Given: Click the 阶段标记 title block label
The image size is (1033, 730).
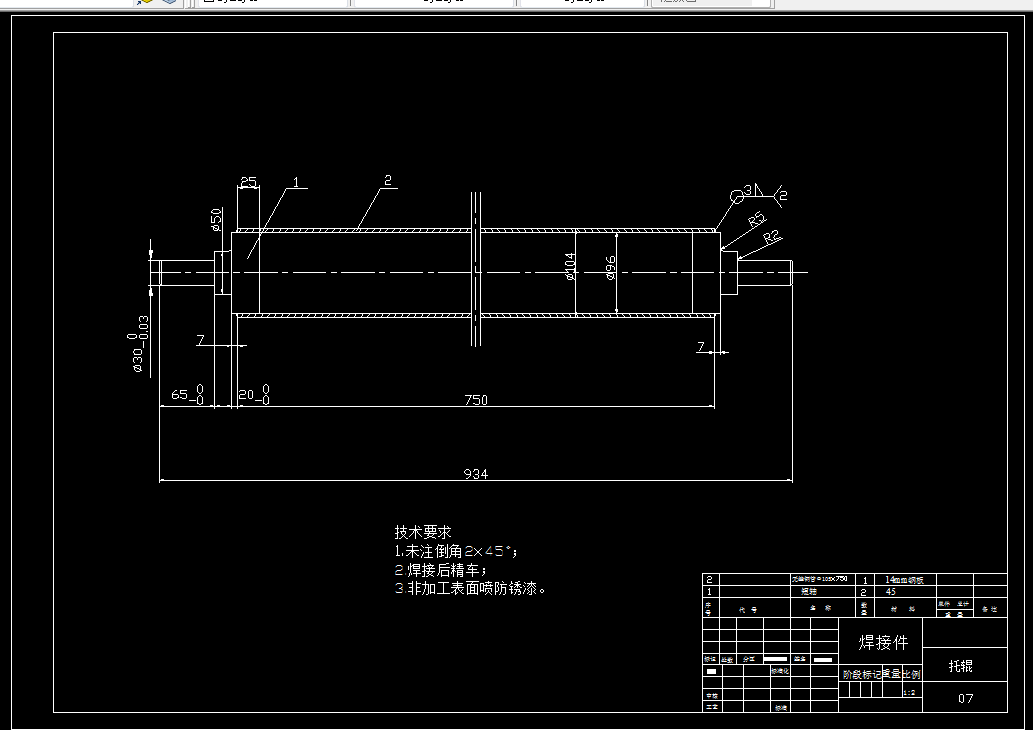Looking at the screenshot, I should click(x=862, y=675).
